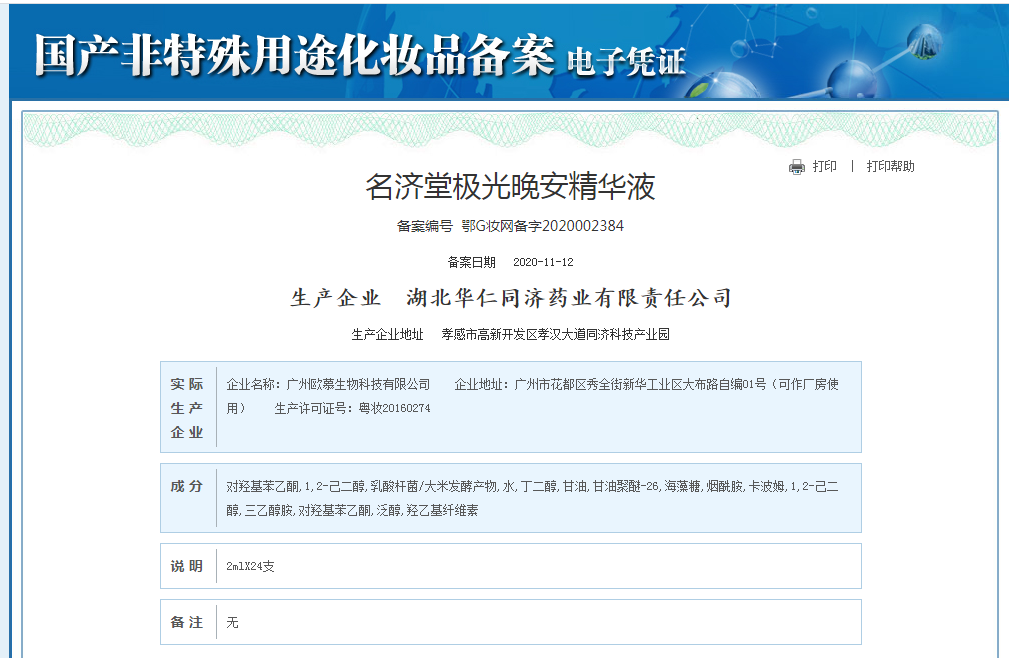Click the 备案日期 label
The image size is (1009, 658).
tap(472, 262)
